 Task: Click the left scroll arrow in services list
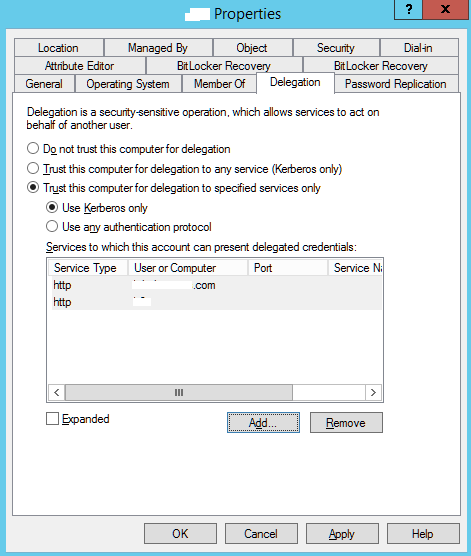click(x=57, y=393)
